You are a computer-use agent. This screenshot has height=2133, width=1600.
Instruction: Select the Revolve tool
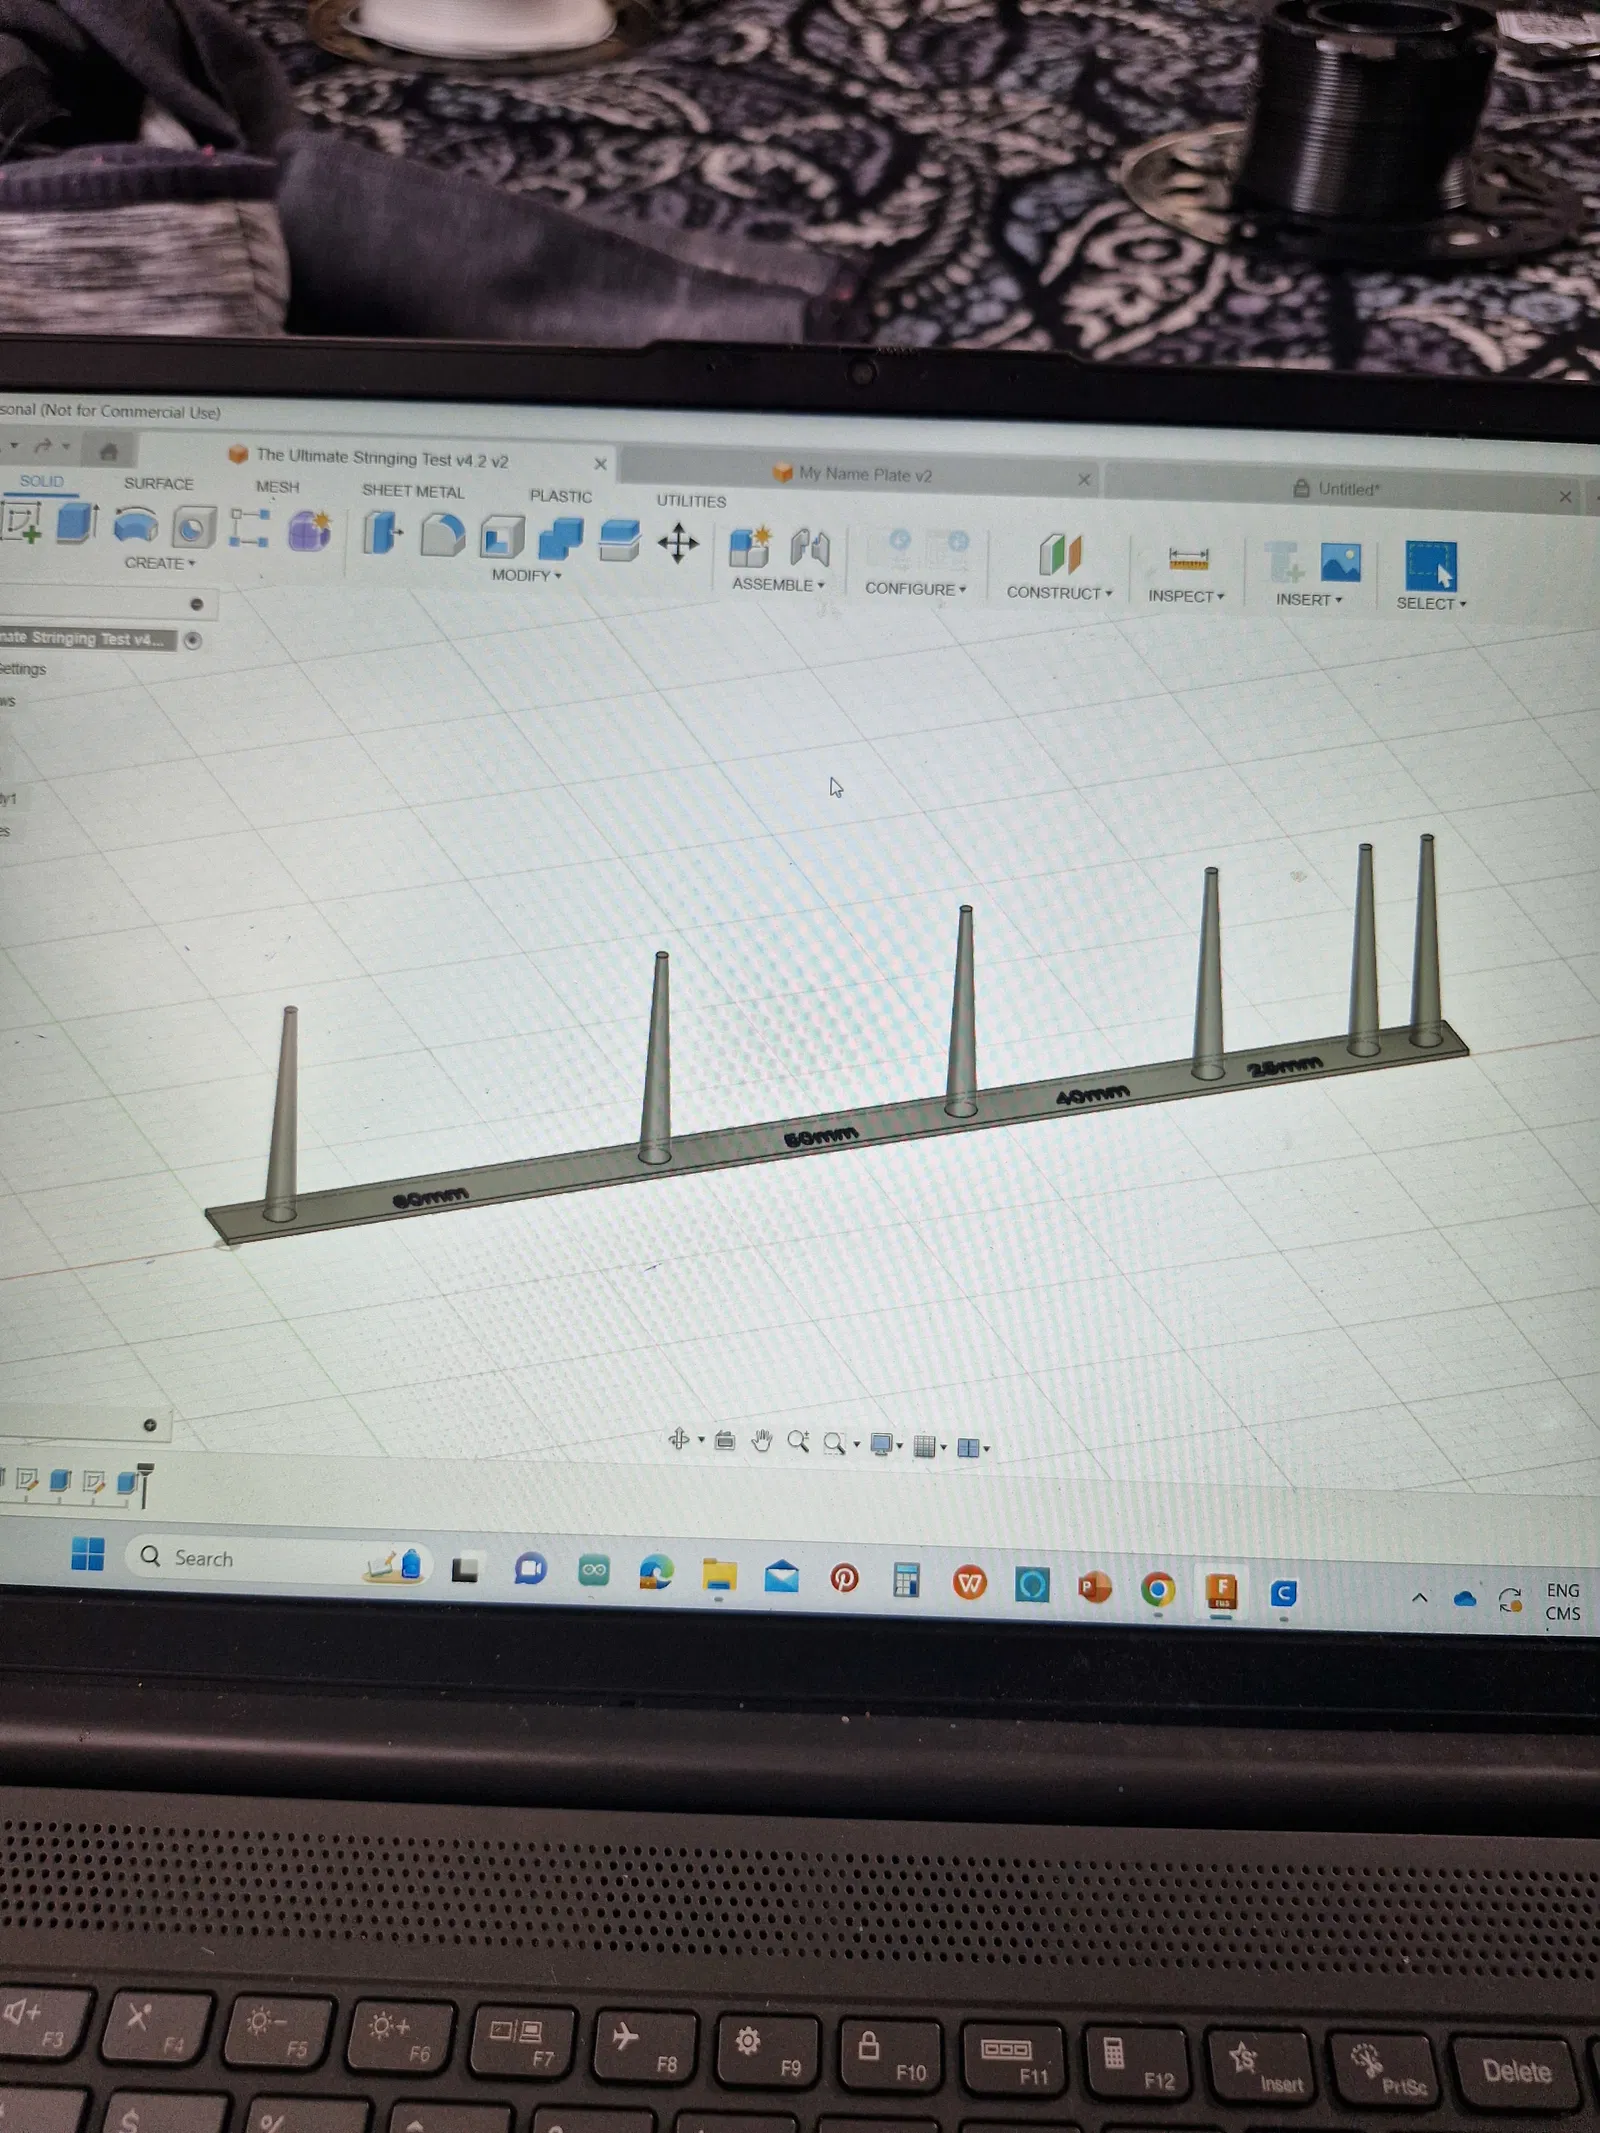136,525
